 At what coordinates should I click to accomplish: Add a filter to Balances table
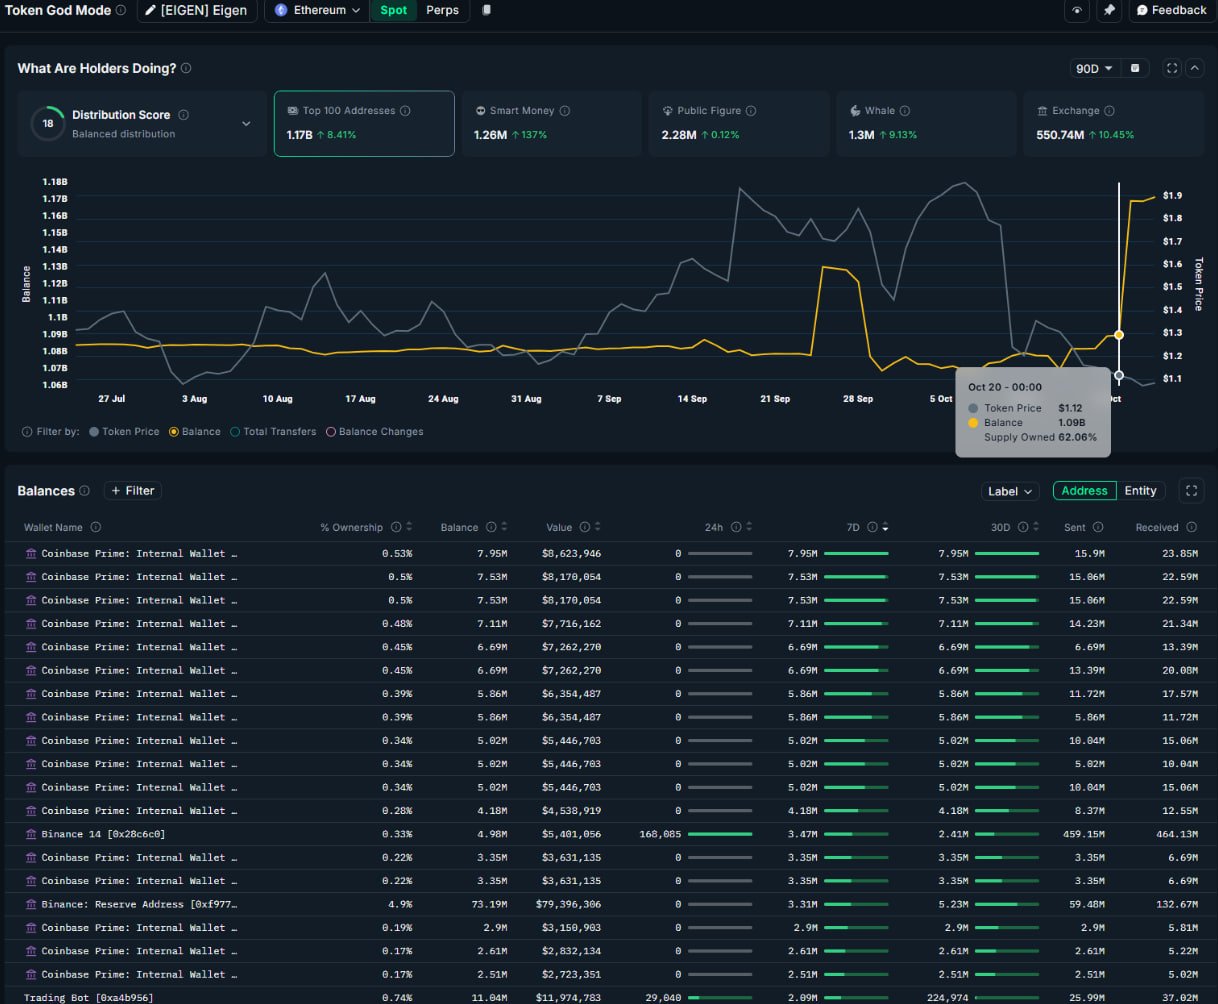point(133,491)
